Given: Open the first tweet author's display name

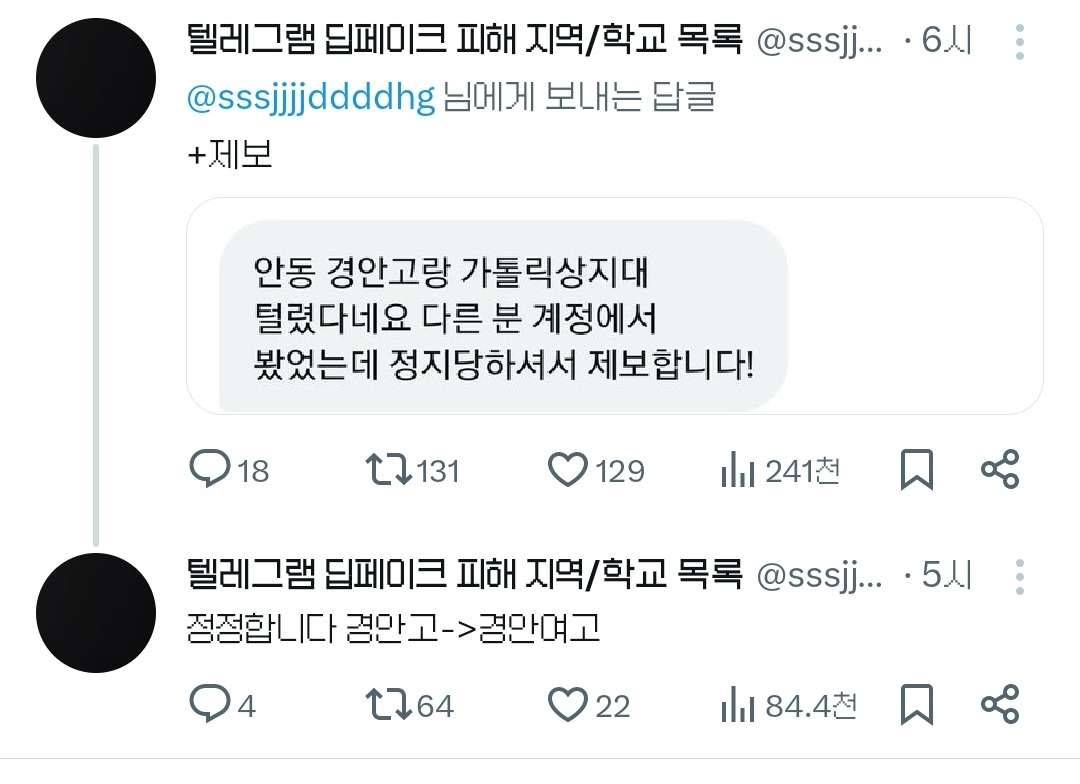Looking at the screenshot, I should click(464, 42).
